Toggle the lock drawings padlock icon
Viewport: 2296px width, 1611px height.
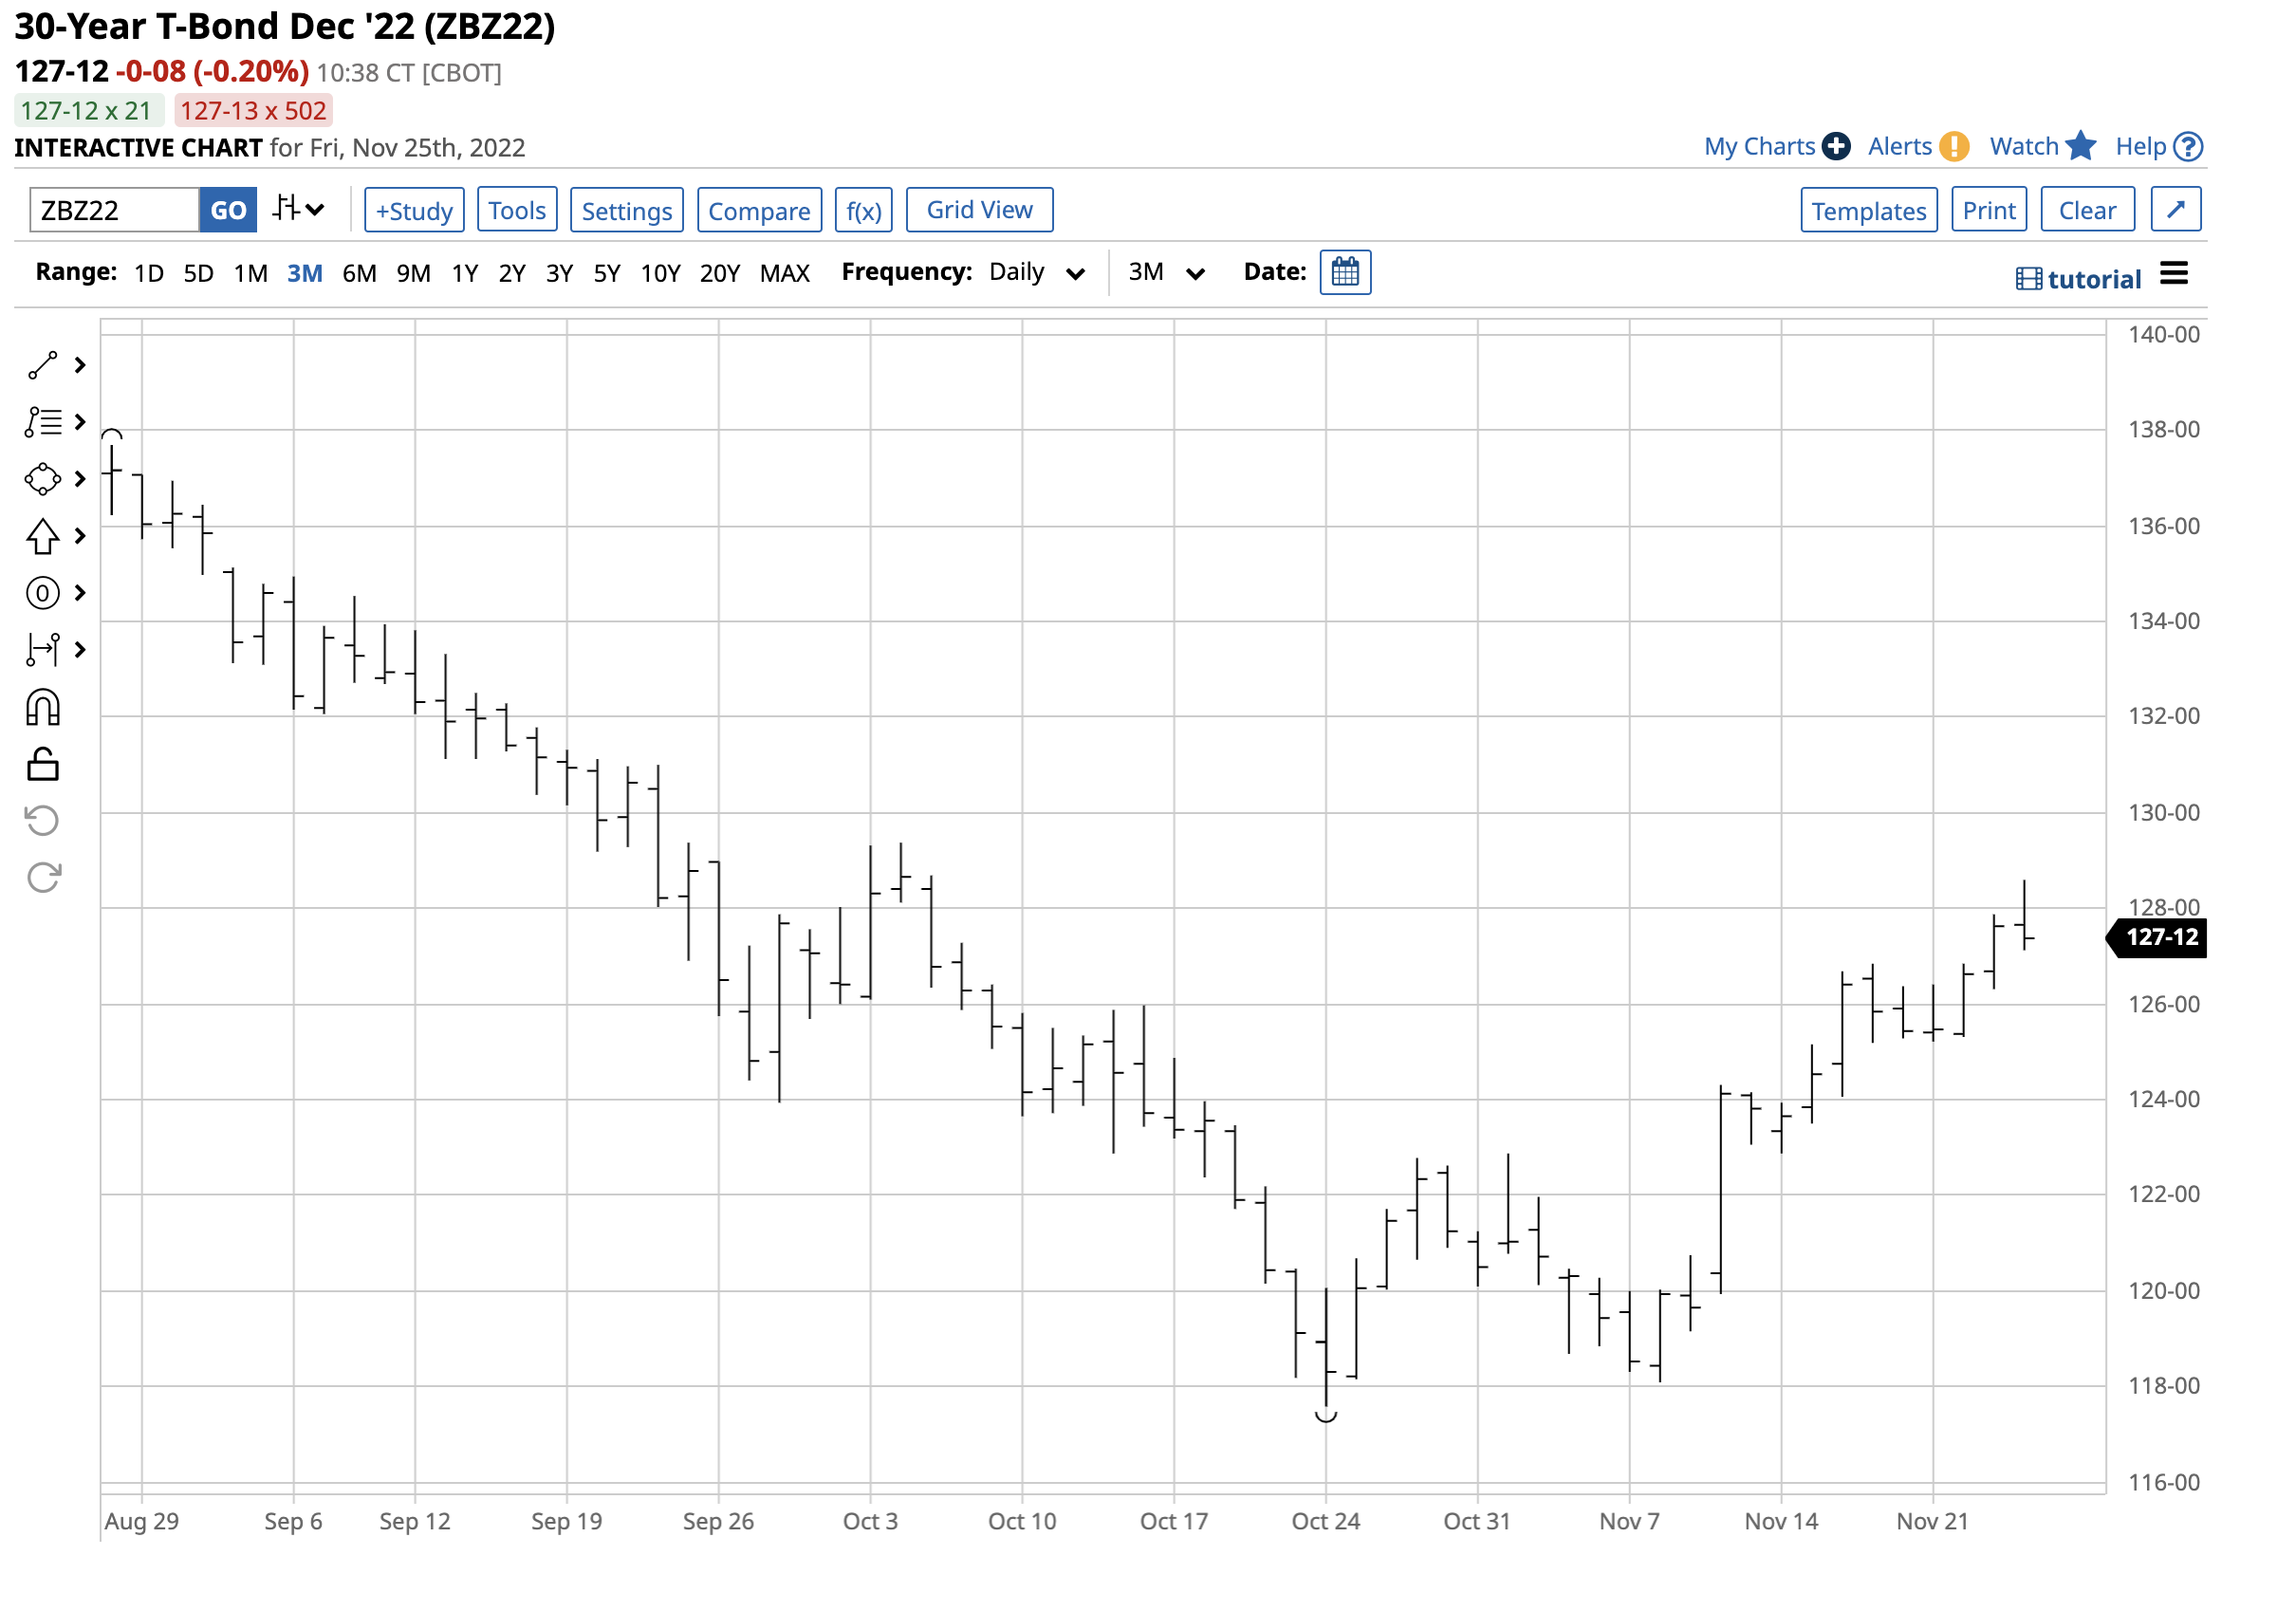point(42,765)
